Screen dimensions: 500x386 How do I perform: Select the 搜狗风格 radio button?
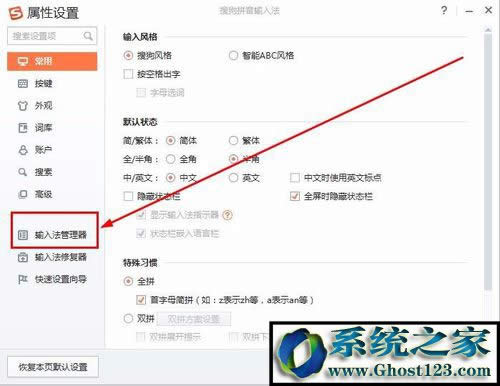(x=128, y=55)
